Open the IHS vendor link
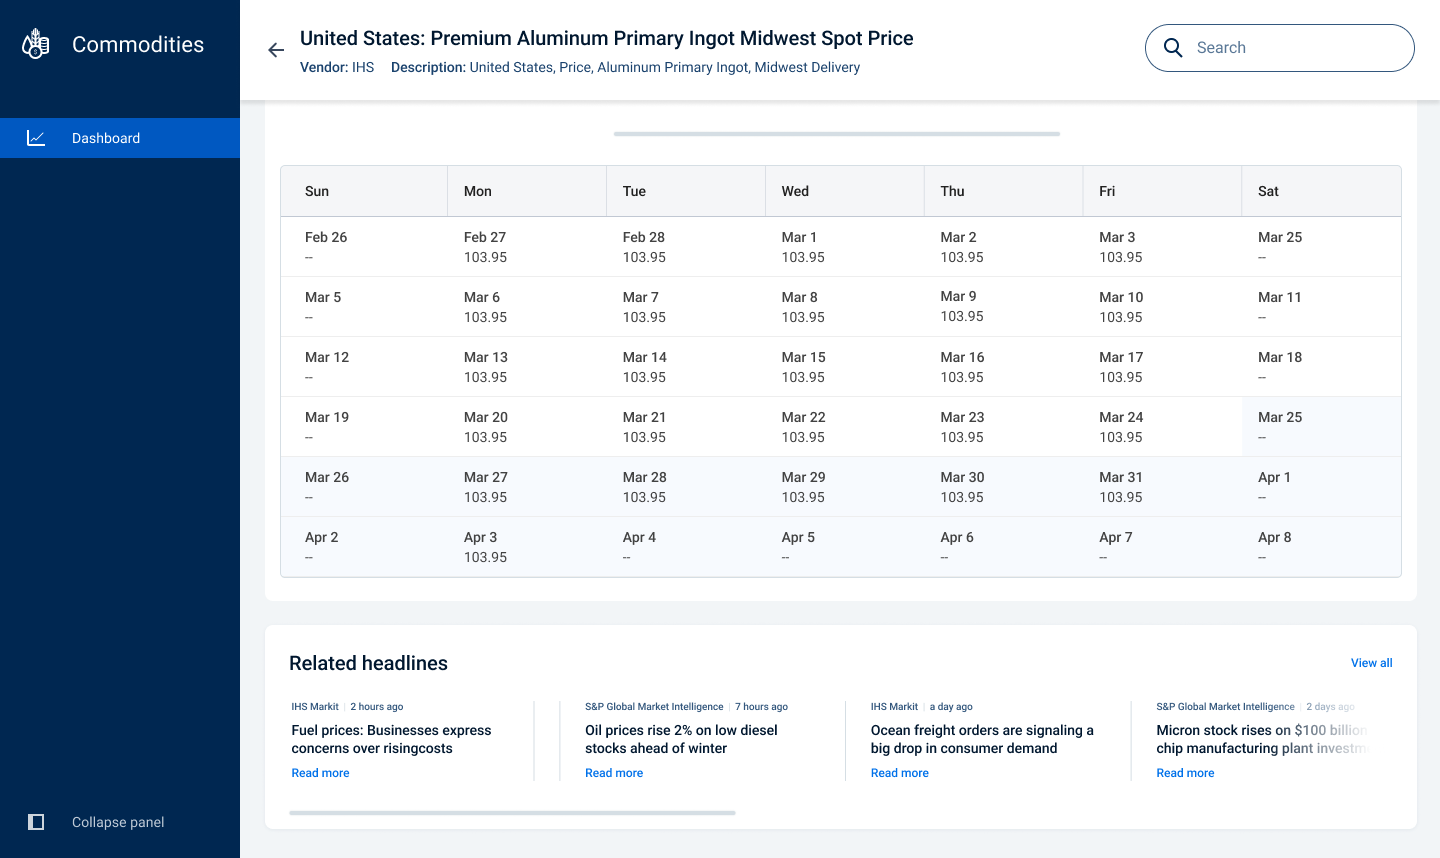The width and height of the screenshot is (1440, 858). click(x=364, y=67)
